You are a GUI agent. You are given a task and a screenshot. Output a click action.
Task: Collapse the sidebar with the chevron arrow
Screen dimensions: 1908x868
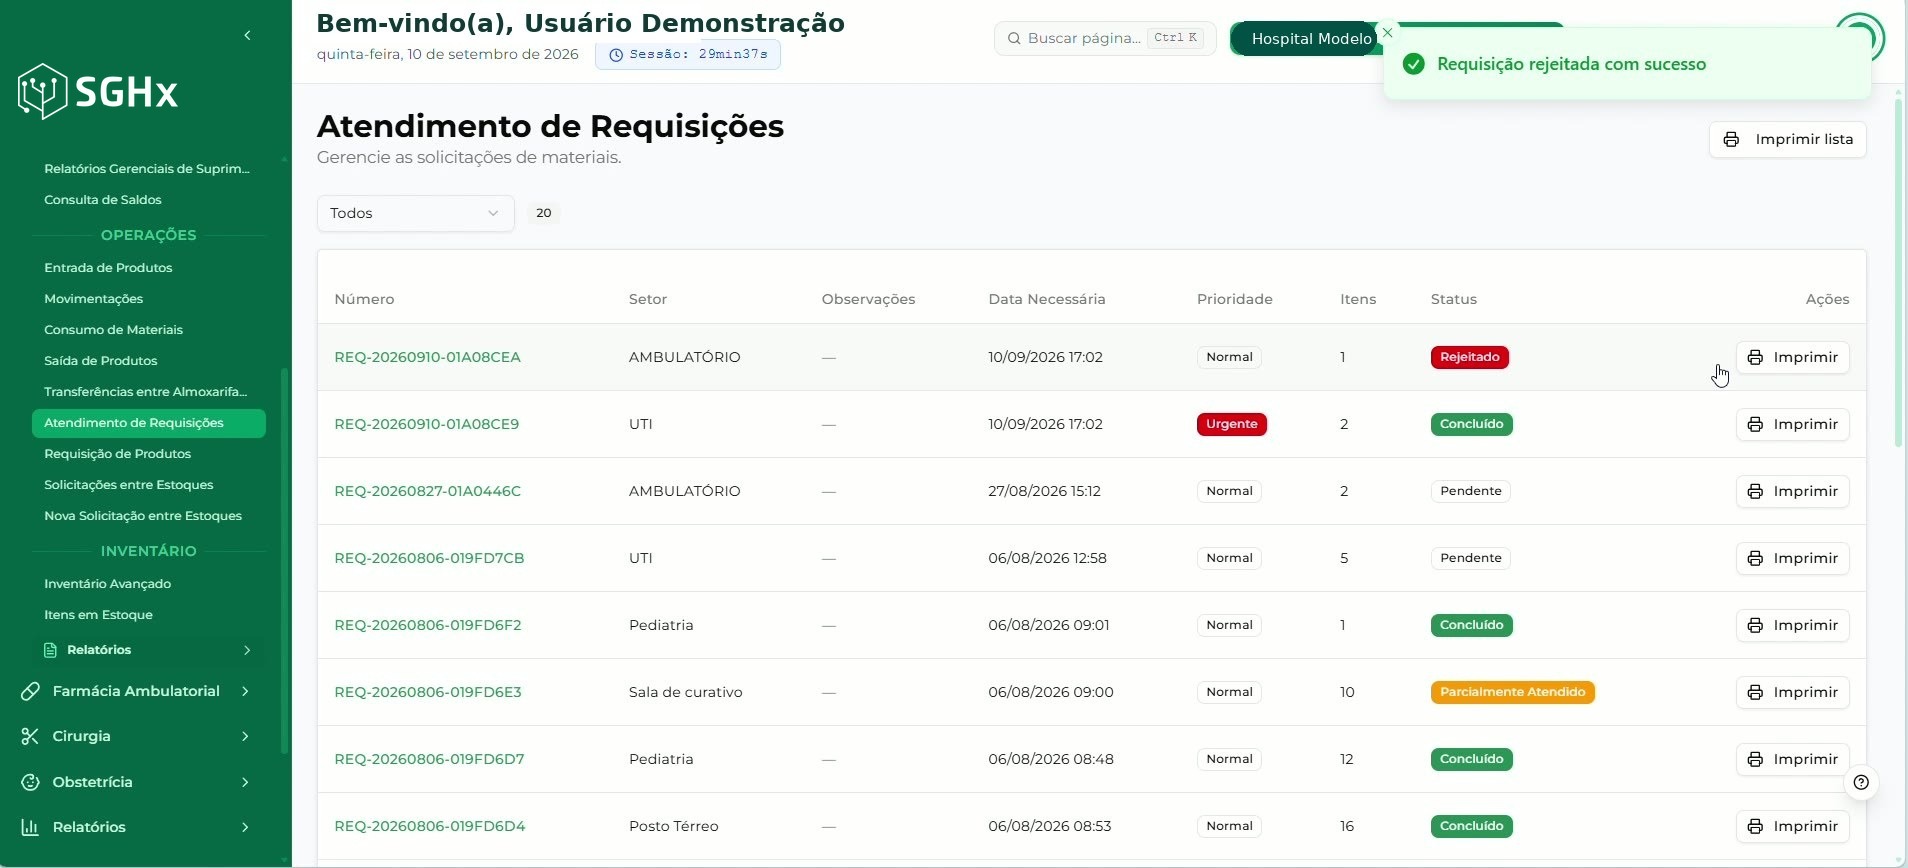point(247,36)
